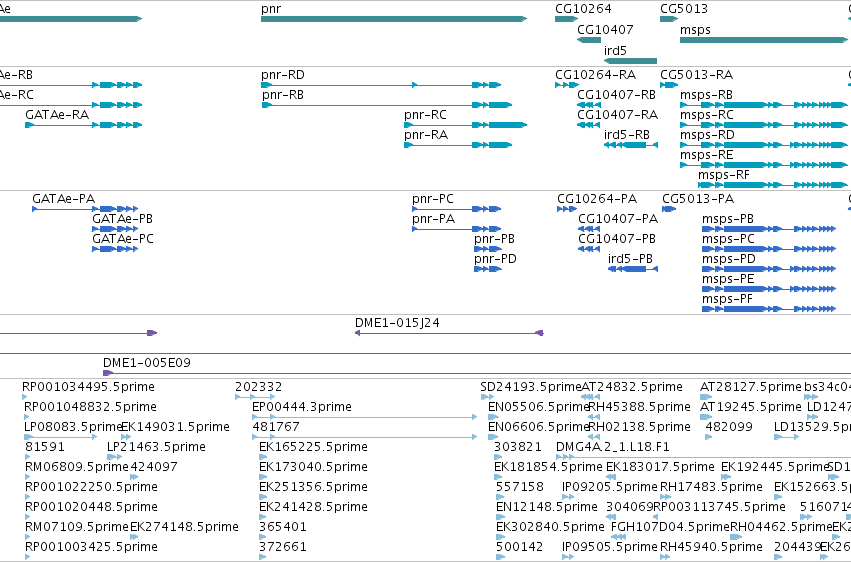Click EST LP08083.5prime
851x562 pixels.
[x=61, y=437]
